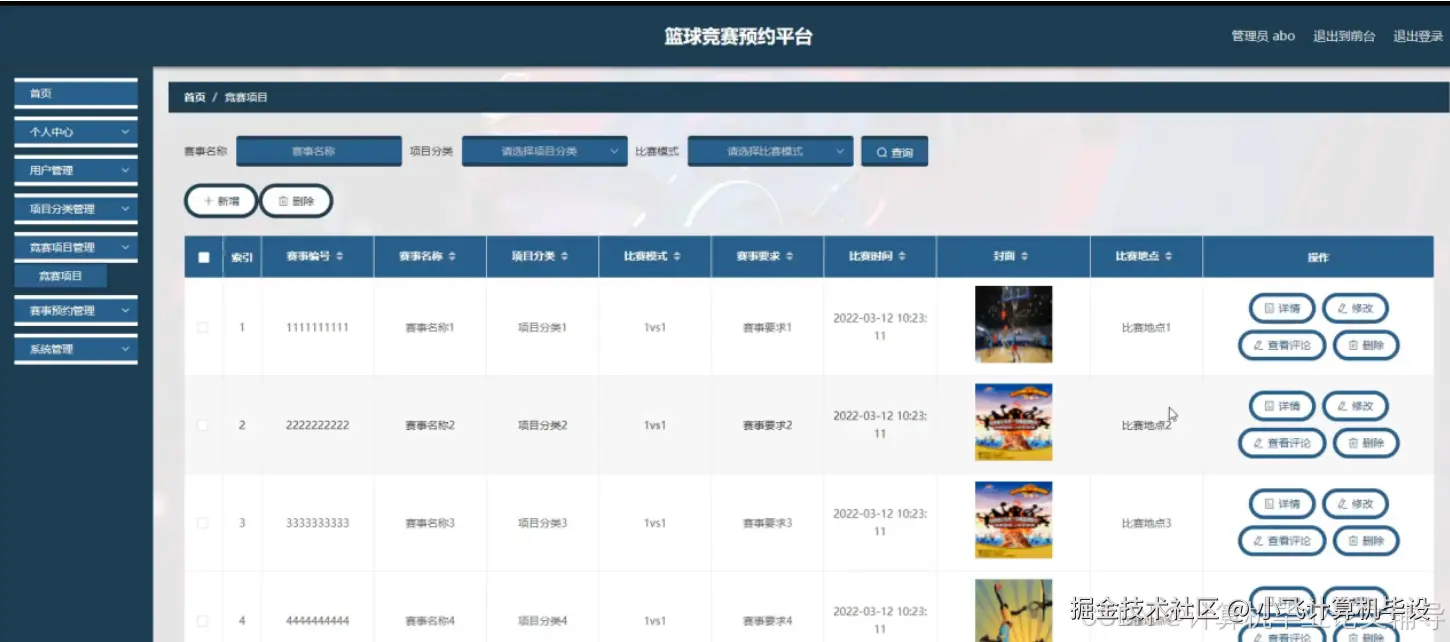Open the cover thumbnail of 赛事名称2

1013,422
